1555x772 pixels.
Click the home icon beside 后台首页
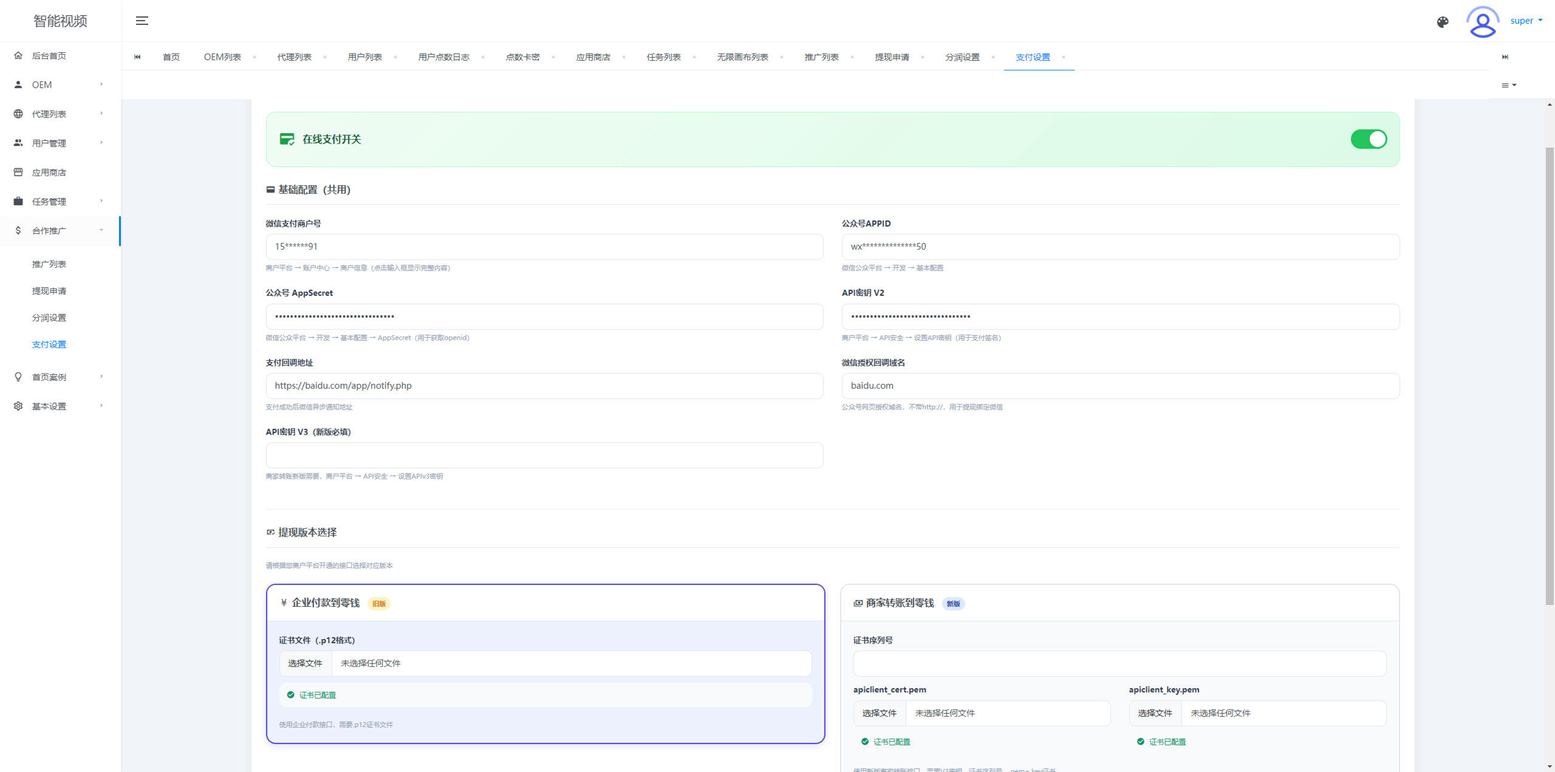point(18,56)
